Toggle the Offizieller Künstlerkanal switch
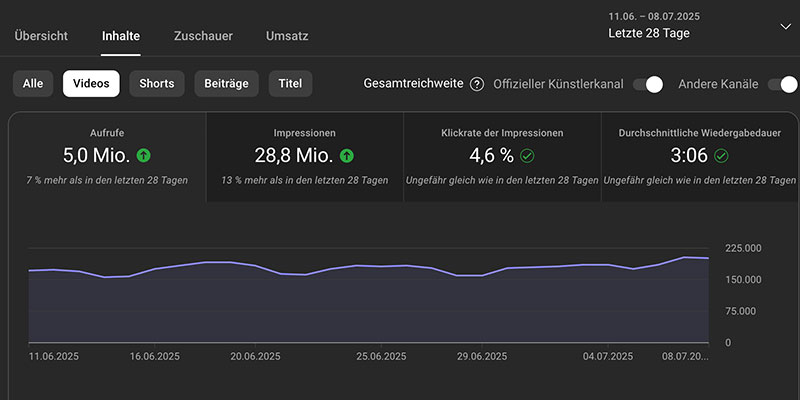This screenshot has width=800, height=400. click(648, 84)
